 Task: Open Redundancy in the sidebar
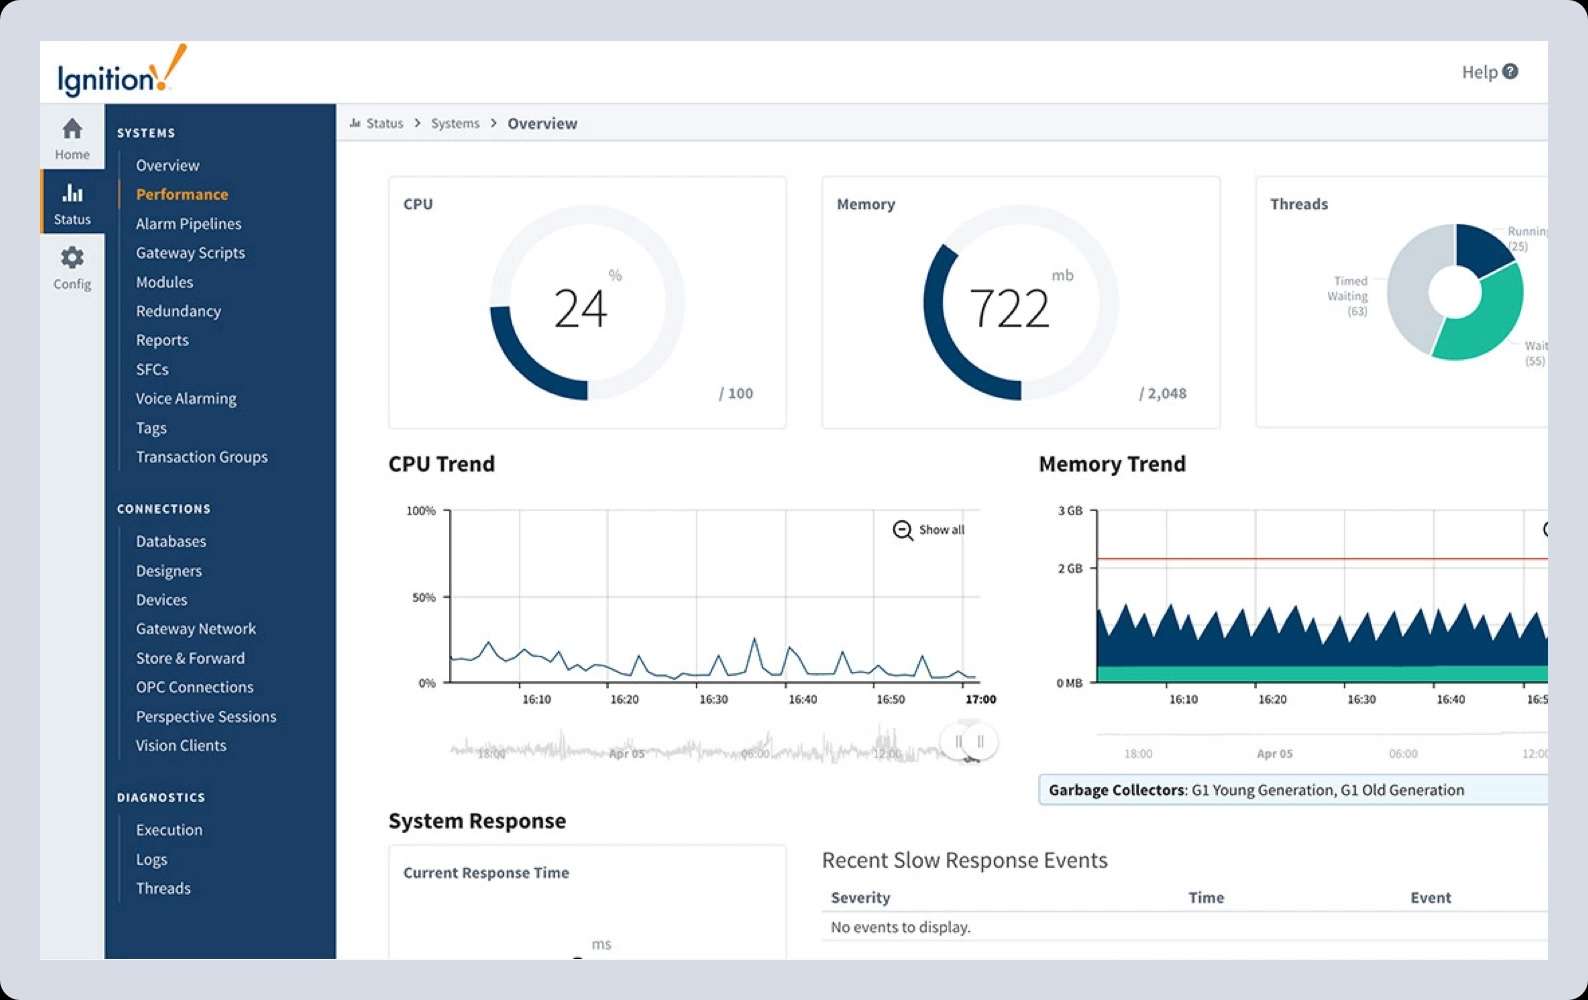pos(178,311)
